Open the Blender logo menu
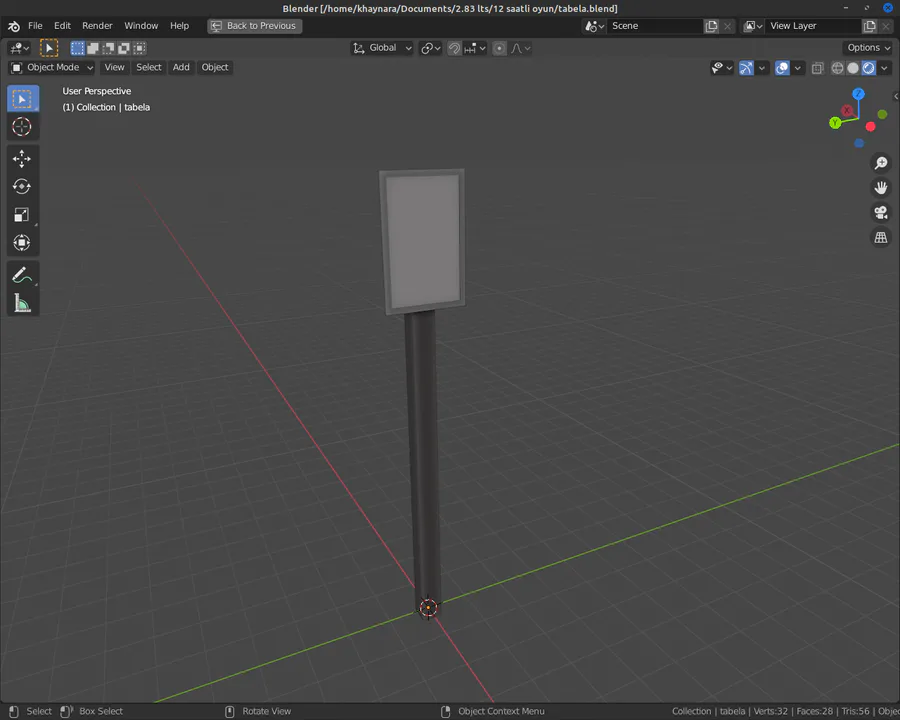 click(x=14, y=26)
